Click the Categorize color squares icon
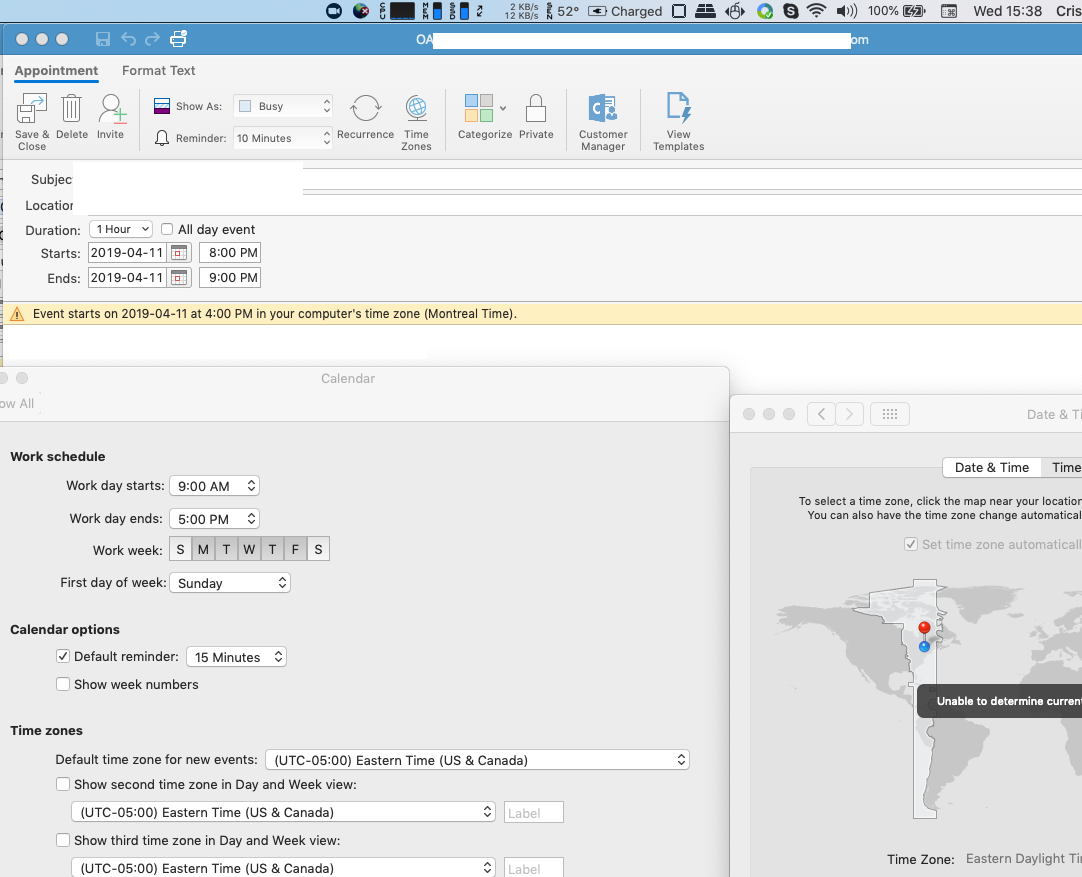This screenshot has height=877, width=1082. tap(479, 108)
